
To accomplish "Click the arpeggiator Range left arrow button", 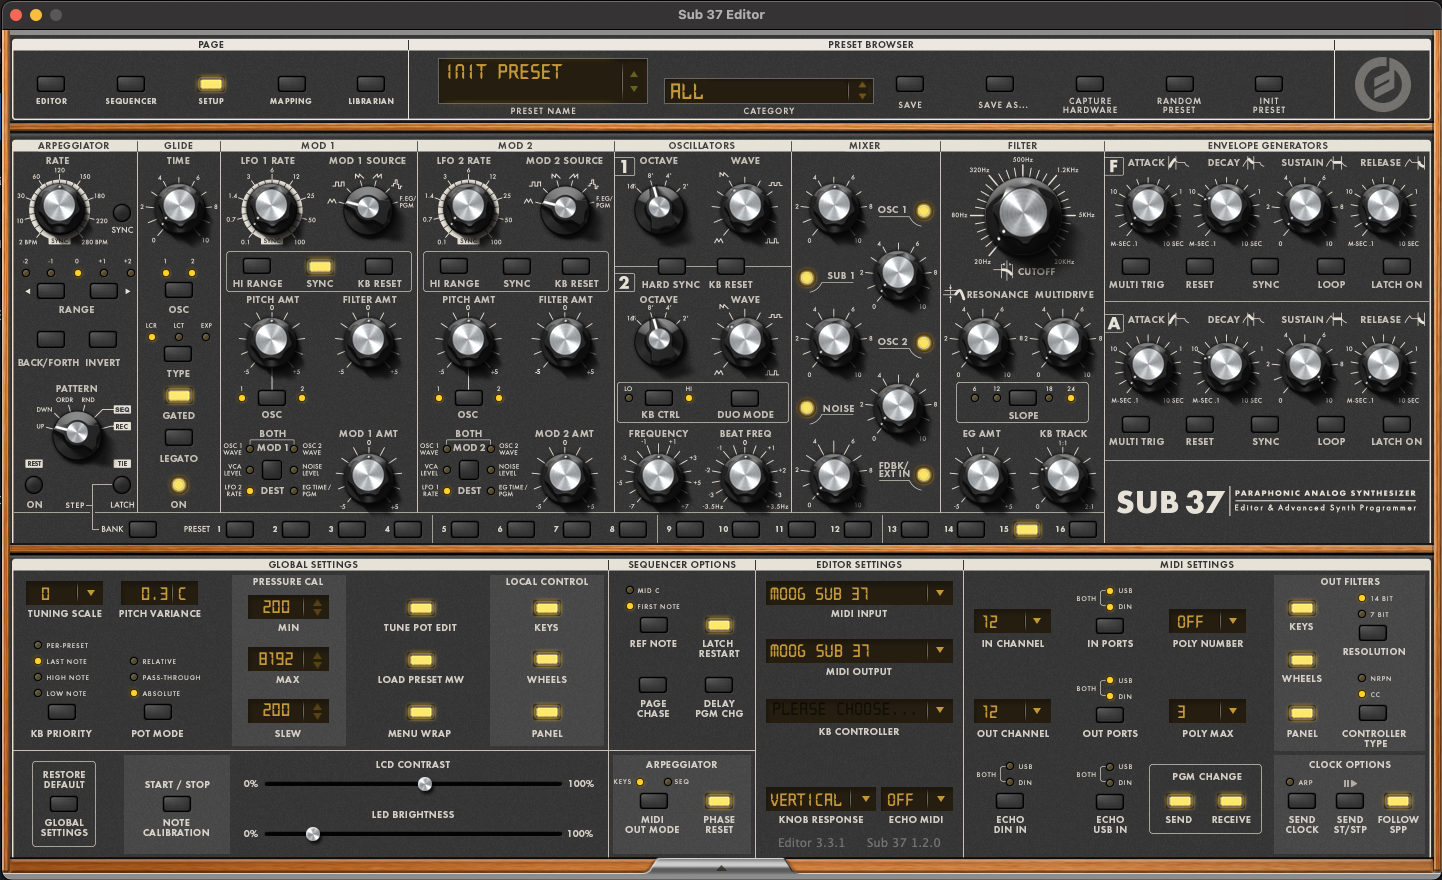I will [50, 291].
